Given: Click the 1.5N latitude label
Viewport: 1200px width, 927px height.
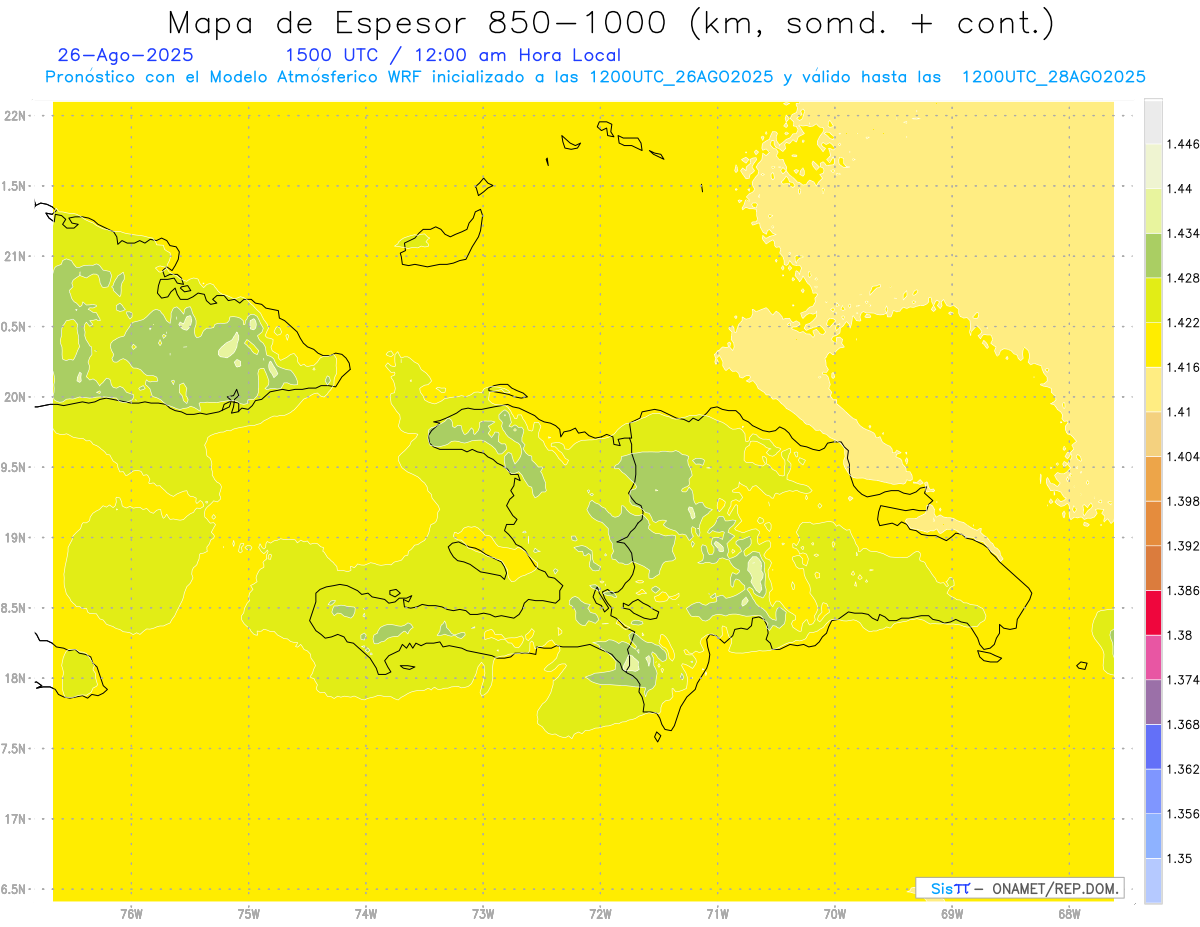Looking at the screenshot, I should point(14,186).
